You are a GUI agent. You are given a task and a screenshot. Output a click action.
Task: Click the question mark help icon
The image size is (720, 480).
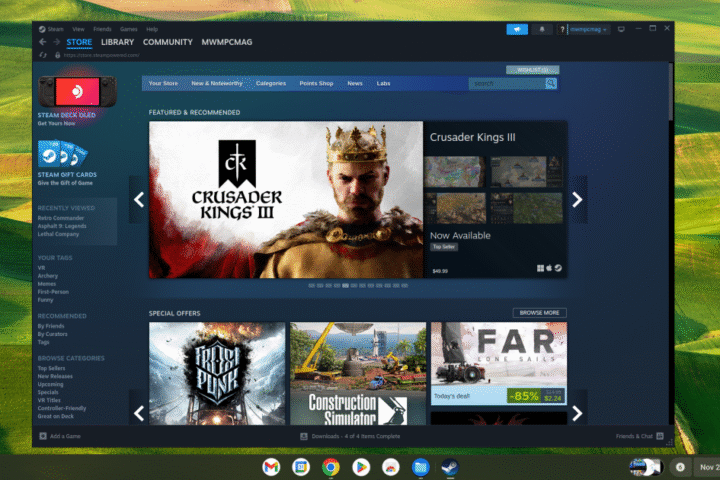coord(562,29)
